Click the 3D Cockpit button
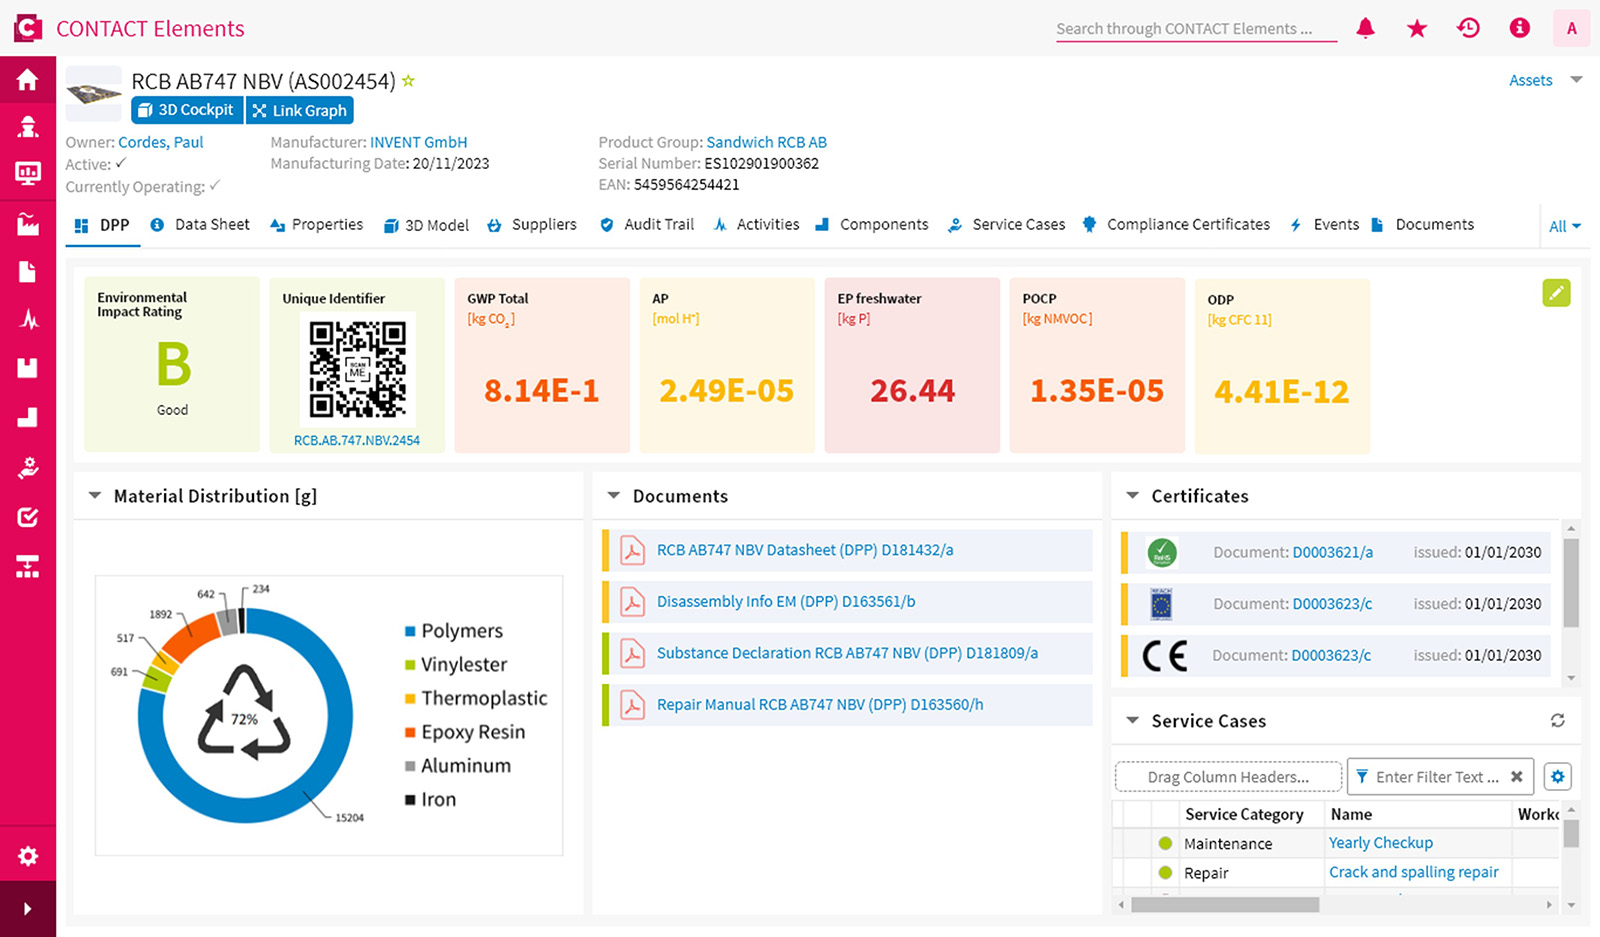The height and width of the screenshot is (937, 1600). click(x=187, y=110)
